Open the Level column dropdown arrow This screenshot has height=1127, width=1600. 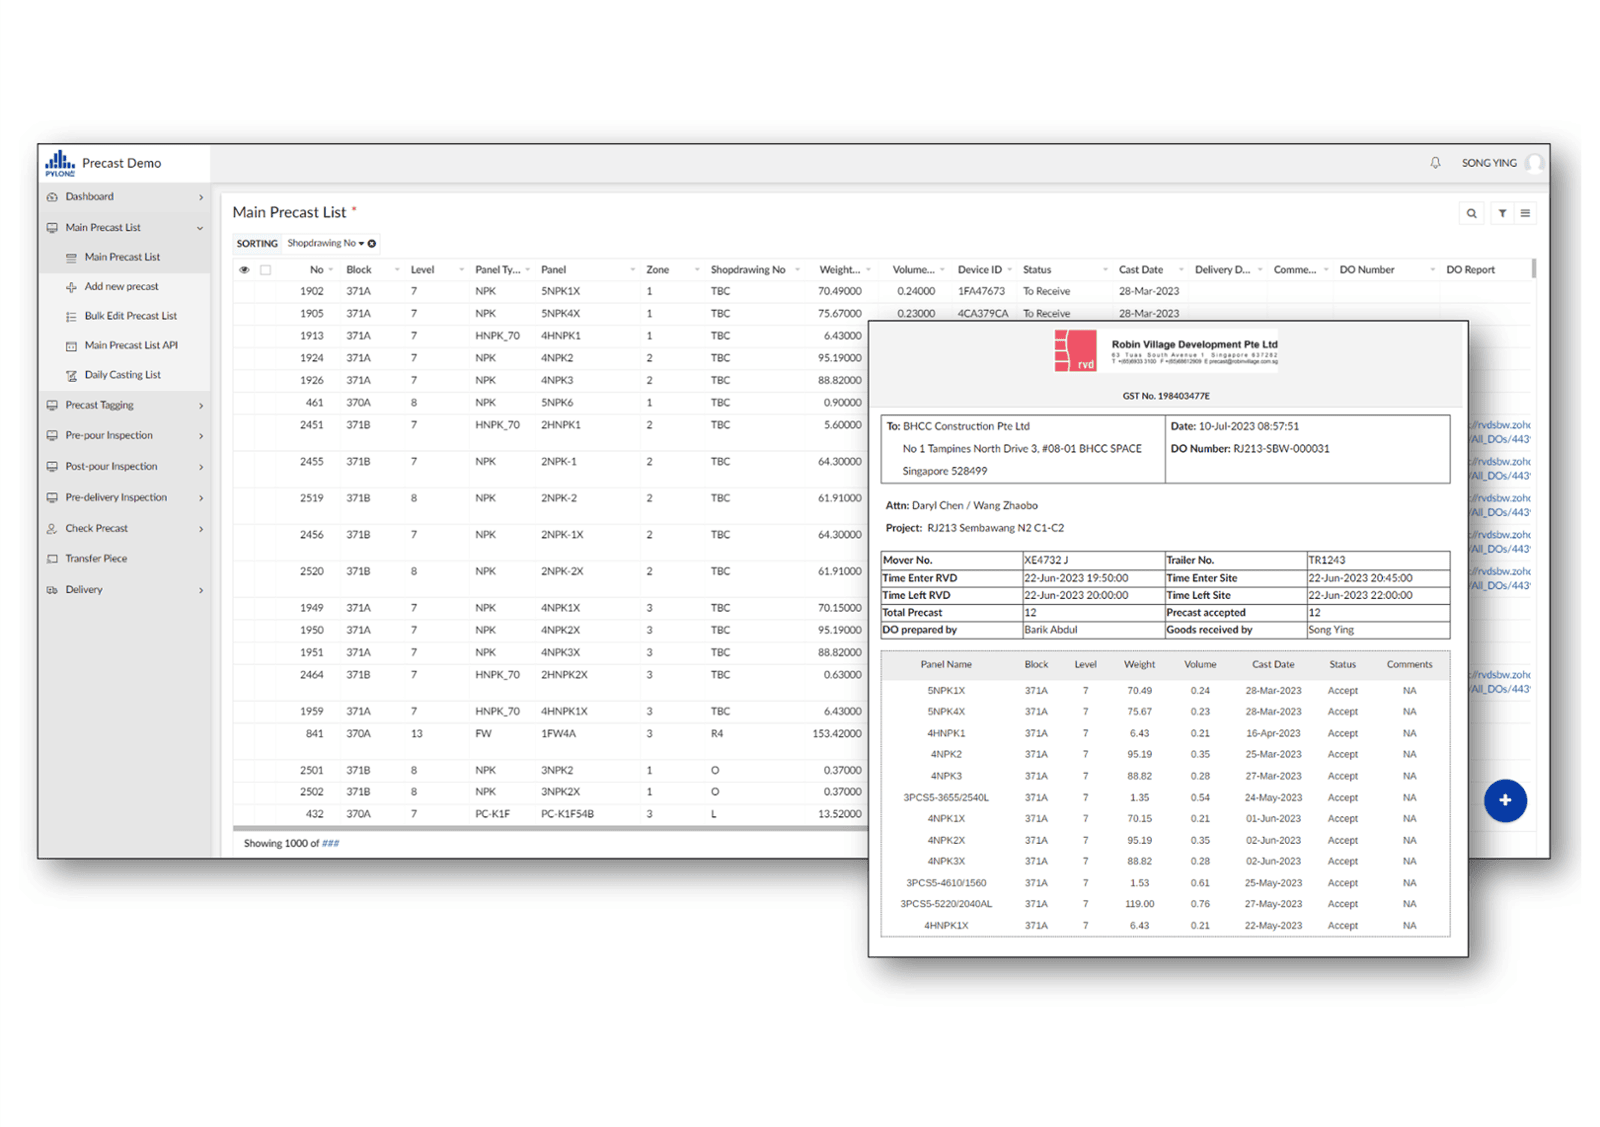(461, 270)
